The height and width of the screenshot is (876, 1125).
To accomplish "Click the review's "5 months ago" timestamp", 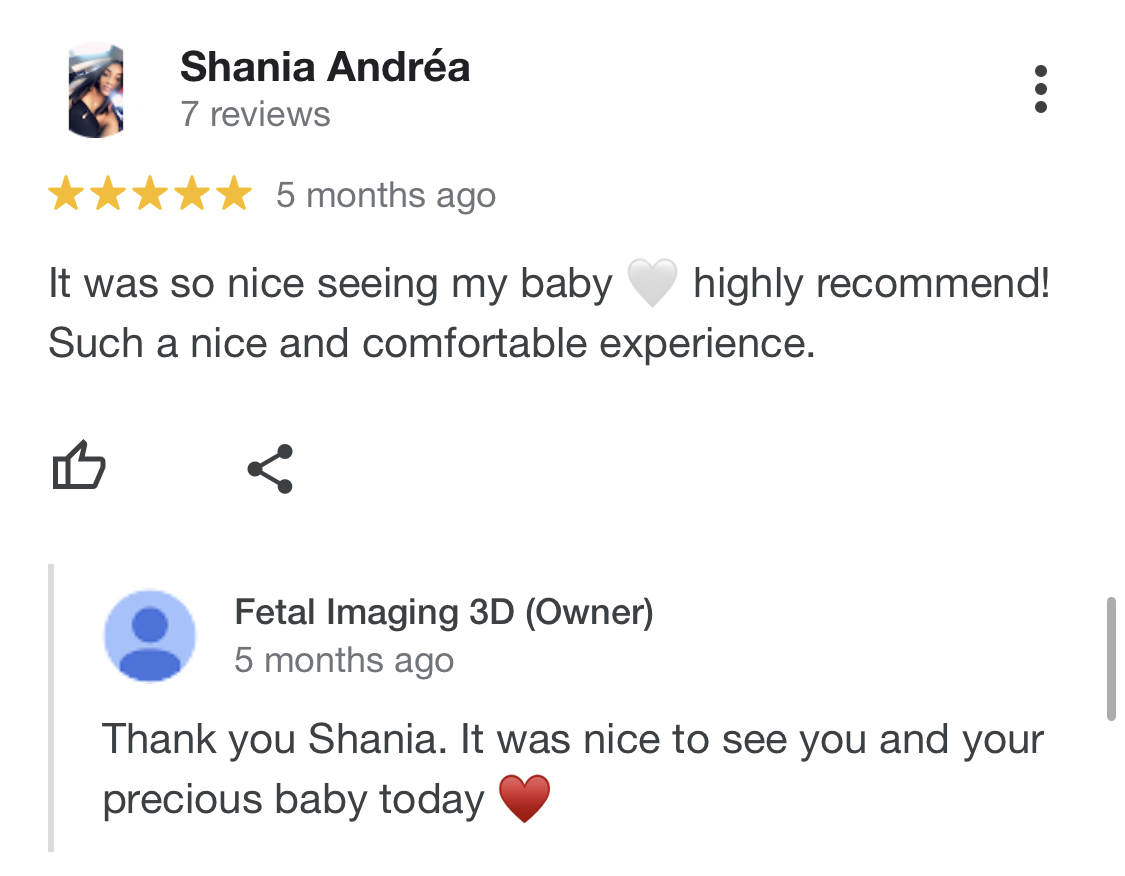I will pos(386,195).
